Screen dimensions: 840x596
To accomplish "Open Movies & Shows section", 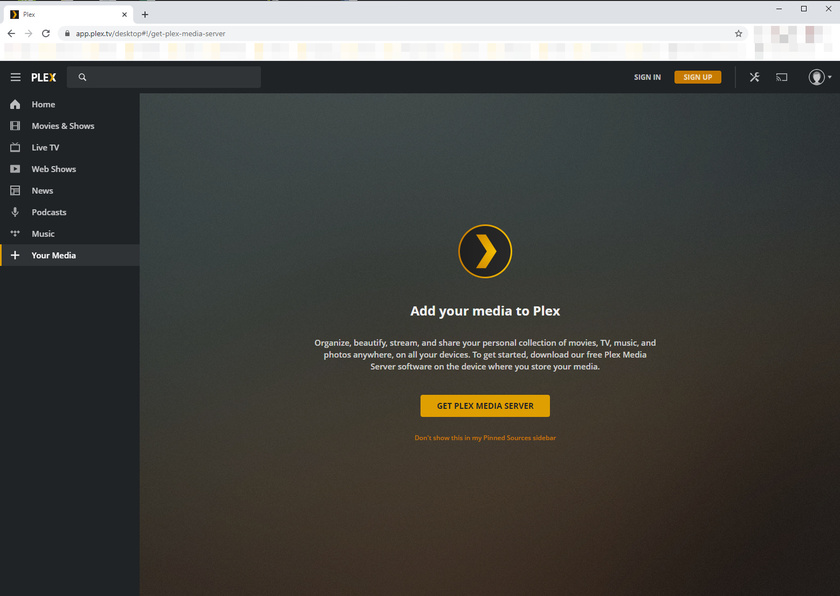I will click(x=70, y=126).
